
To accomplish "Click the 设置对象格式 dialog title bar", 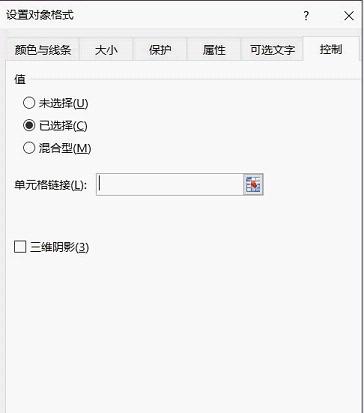I will [x=150, y=16].
